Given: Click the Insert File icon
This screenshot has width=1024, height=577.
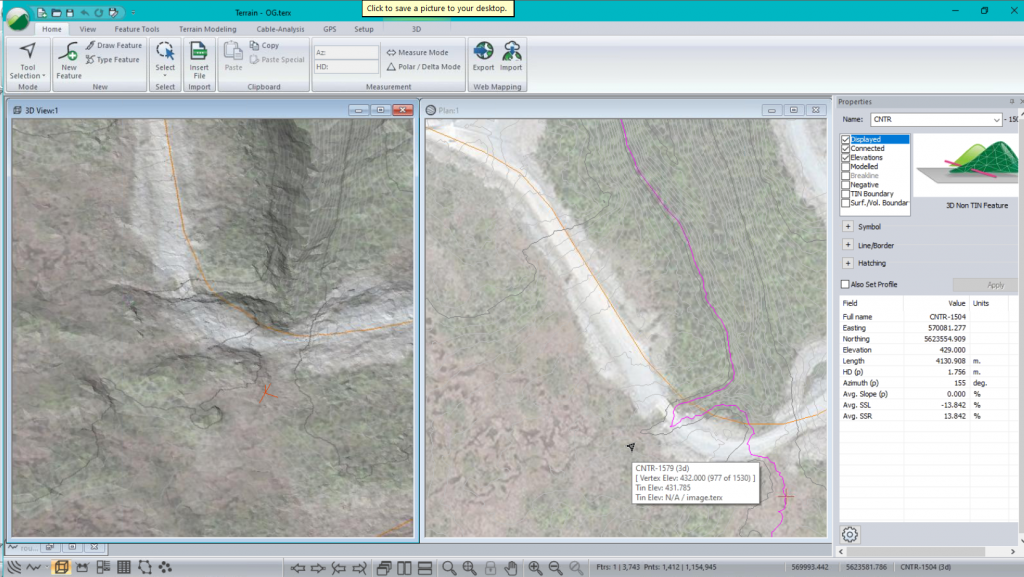Looking at the screenshot, I should [199, 60].
